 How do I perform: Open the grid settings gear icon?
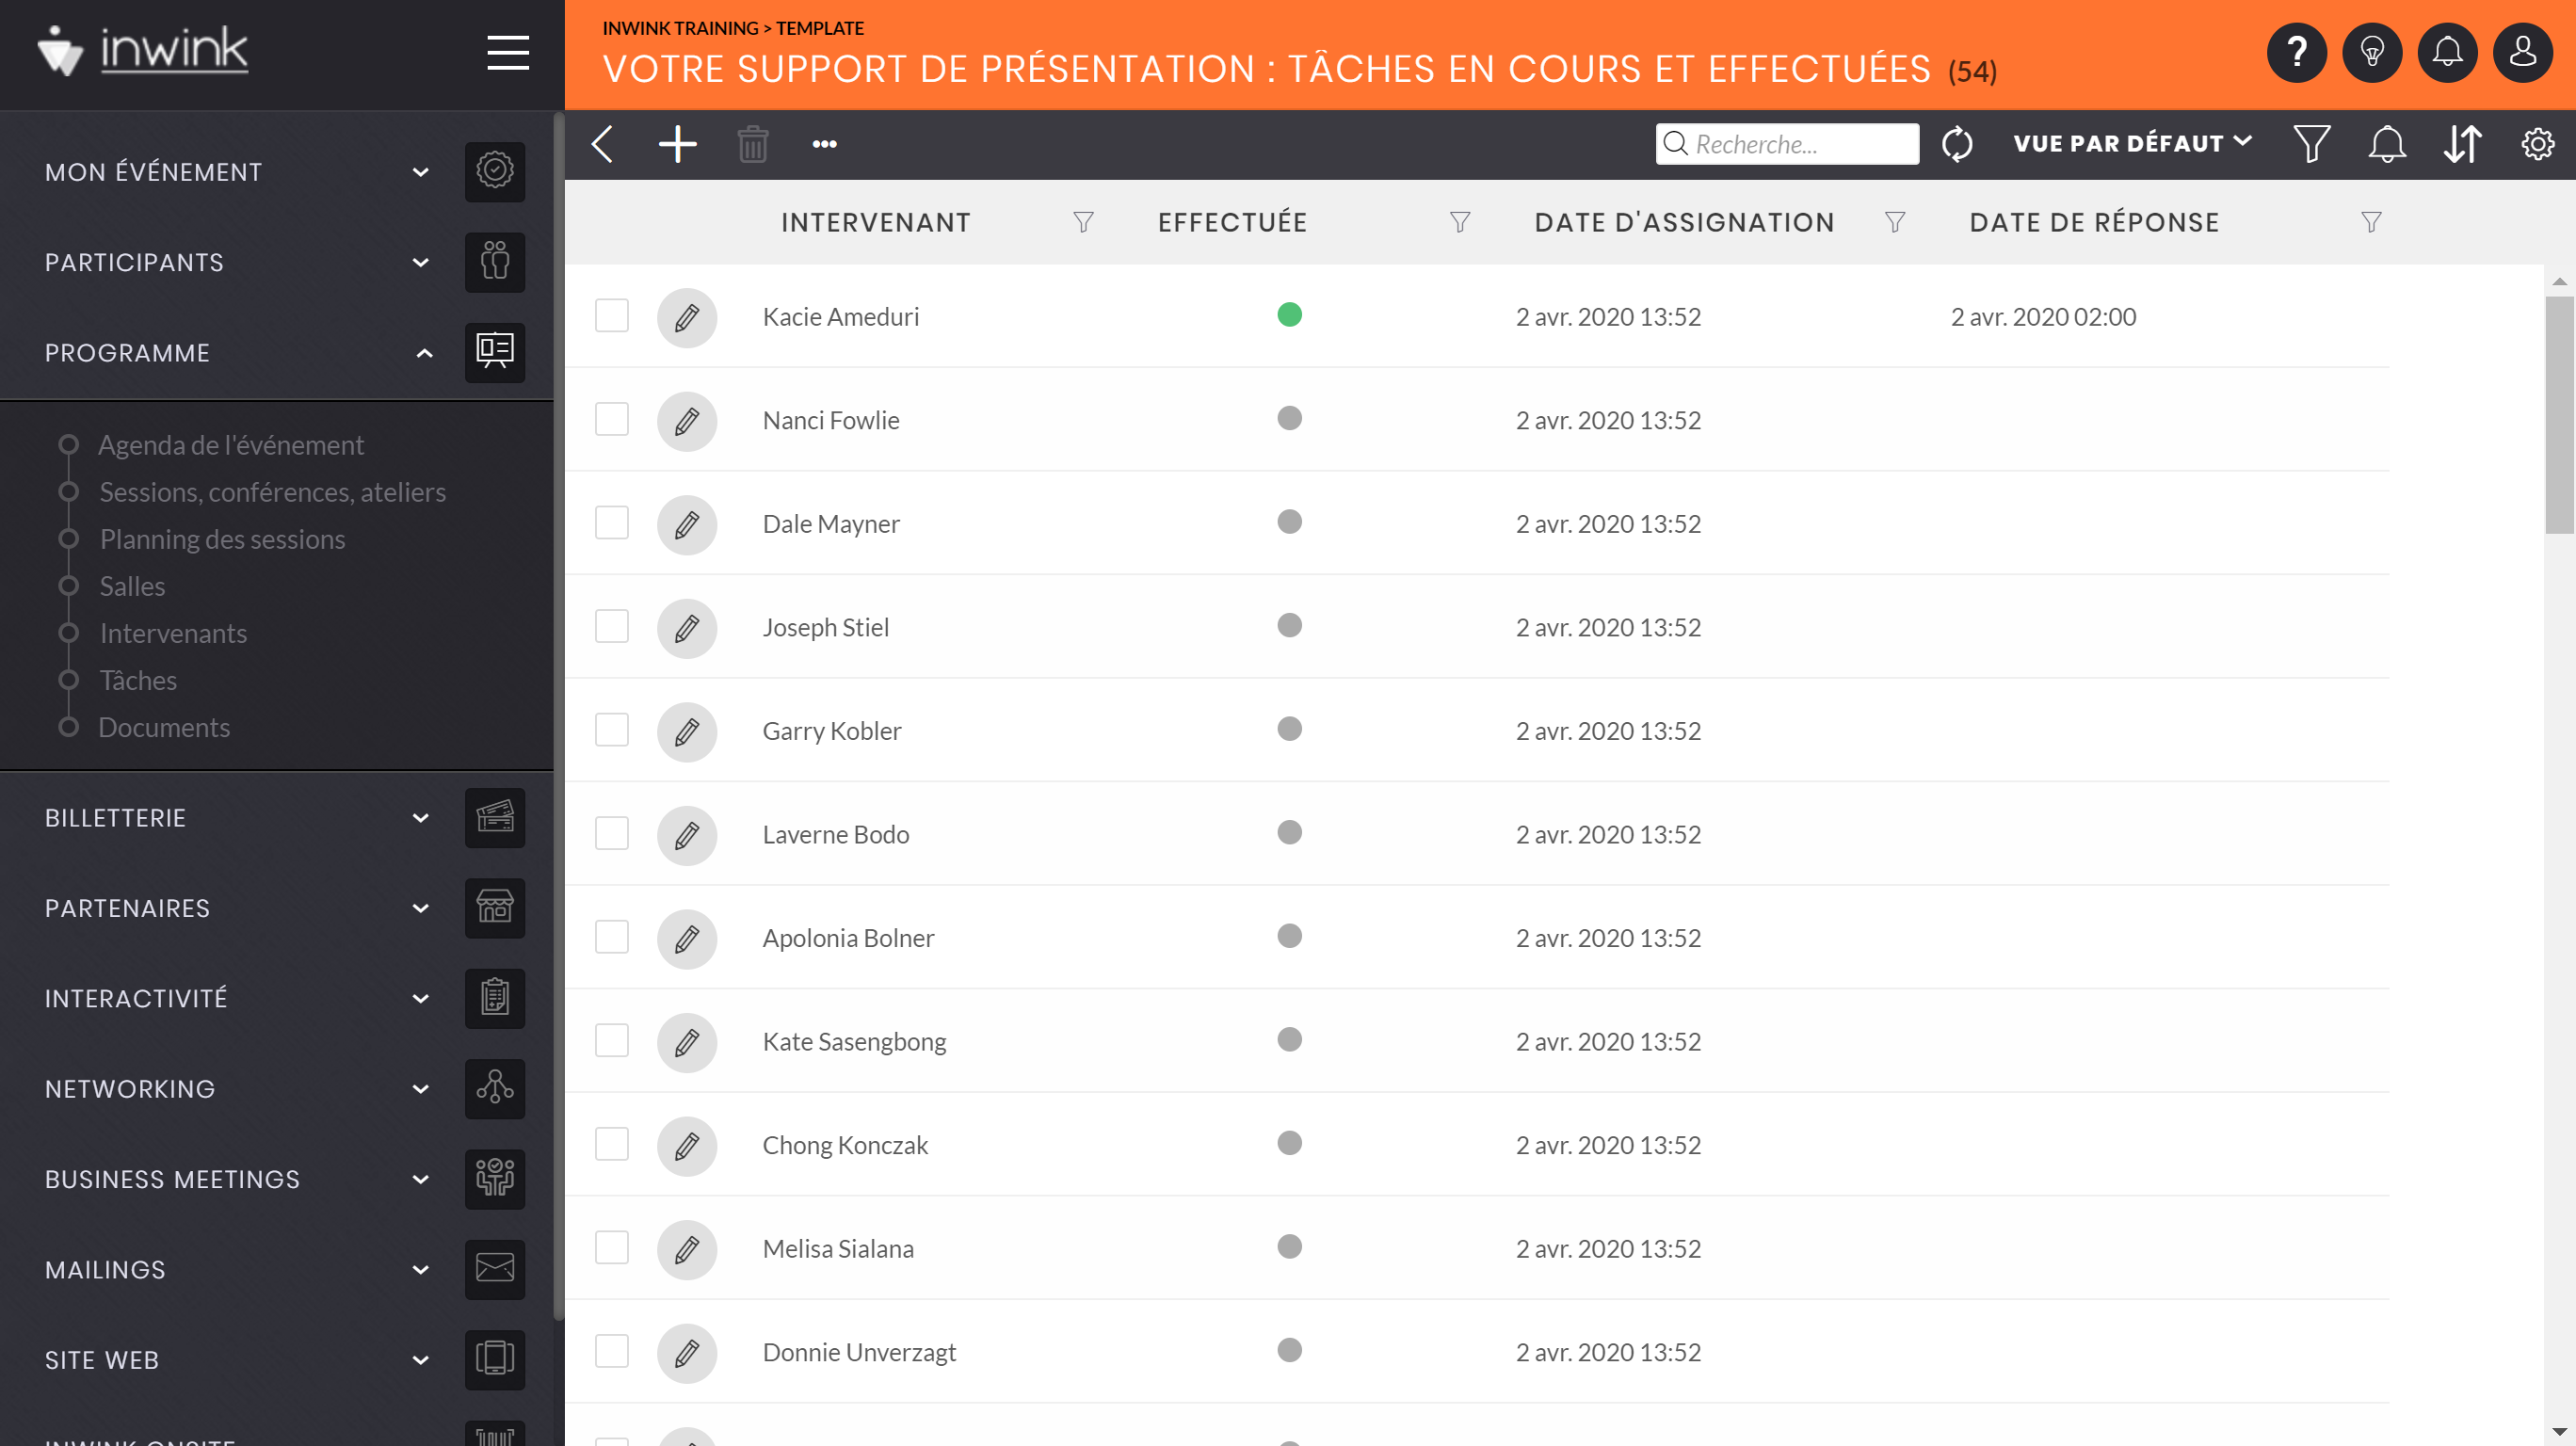[2537, 144]
